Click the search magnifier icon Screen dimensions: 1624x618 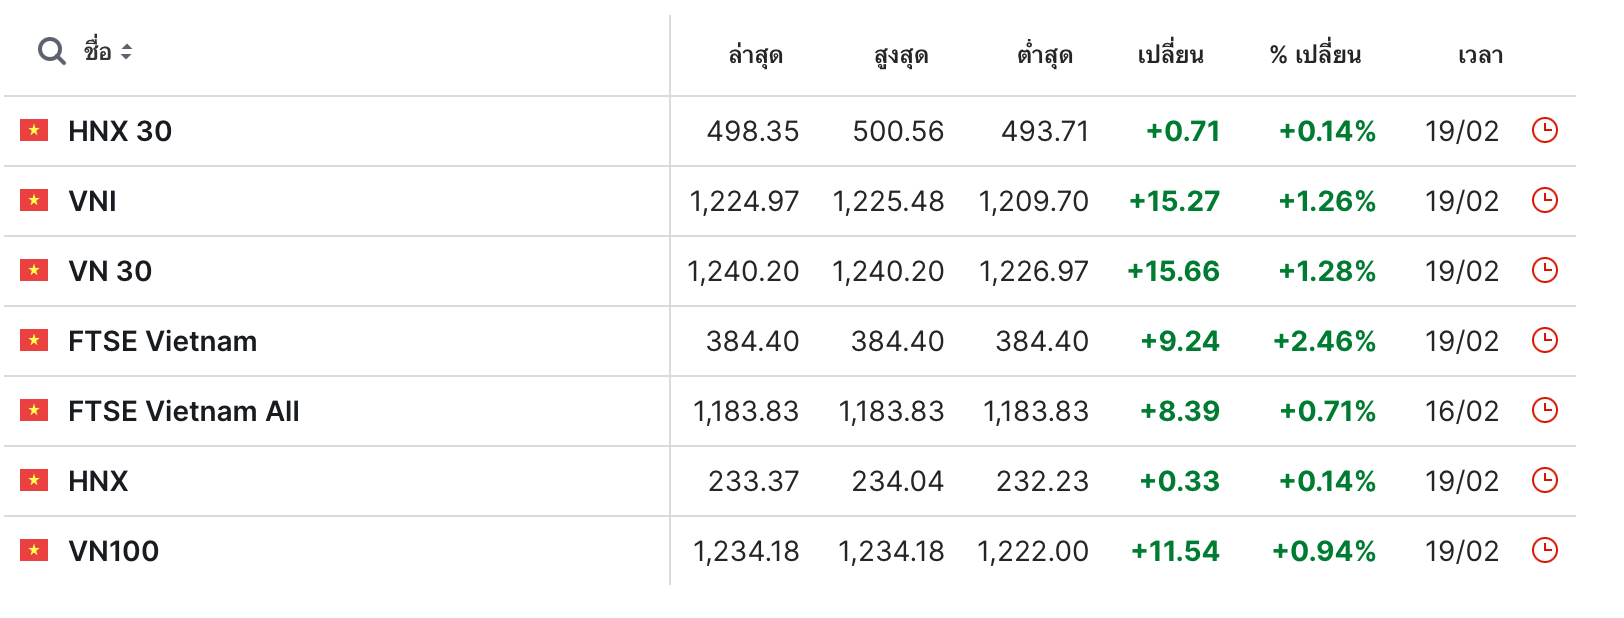(52, 51)
